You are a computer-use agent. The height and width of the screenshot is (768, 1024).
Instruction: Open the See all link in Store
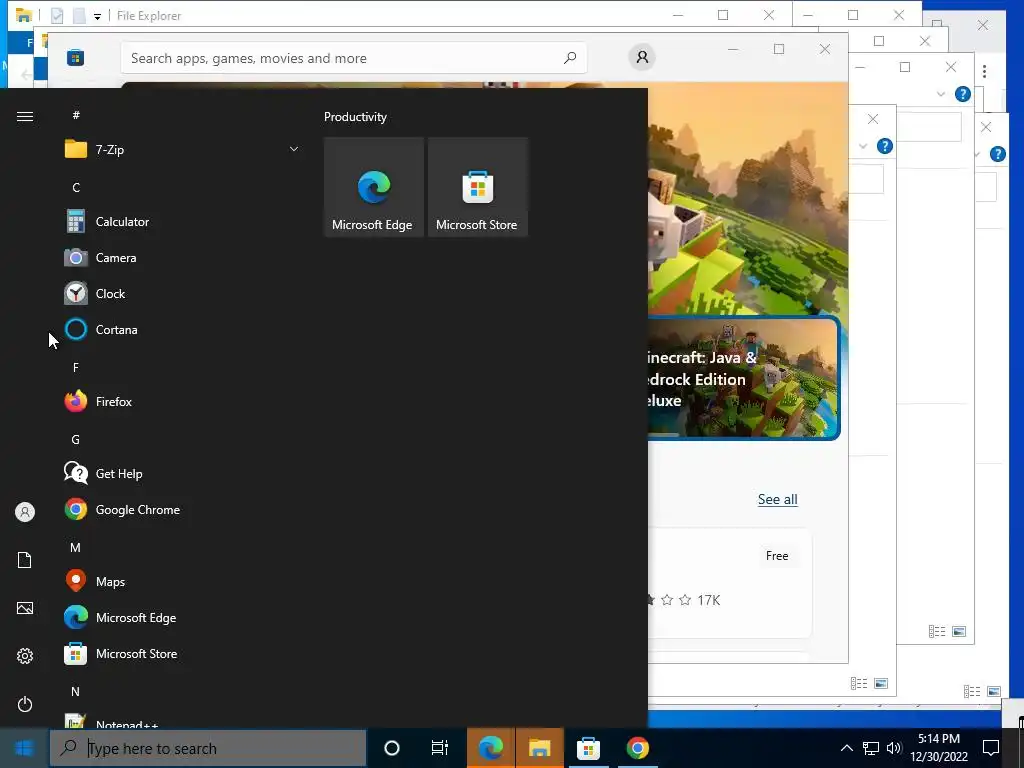(777, 499)
